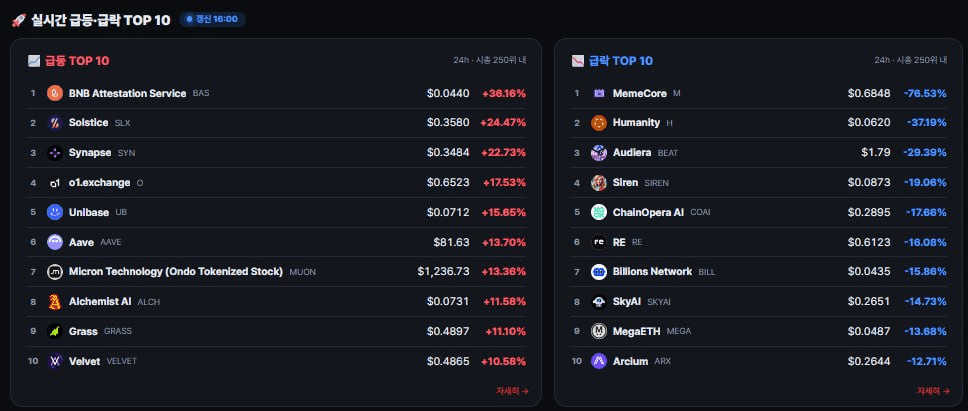Click the BNB Attestation Service coin icon

[55, 93]
